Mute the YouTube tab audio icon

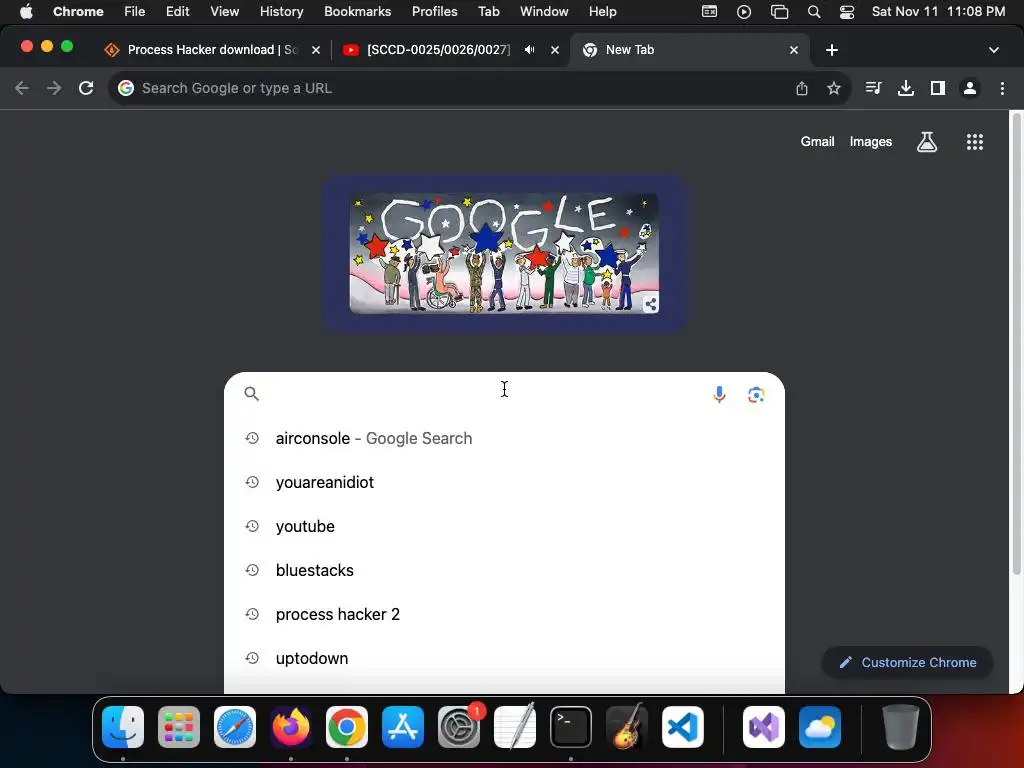coord(530,50)
